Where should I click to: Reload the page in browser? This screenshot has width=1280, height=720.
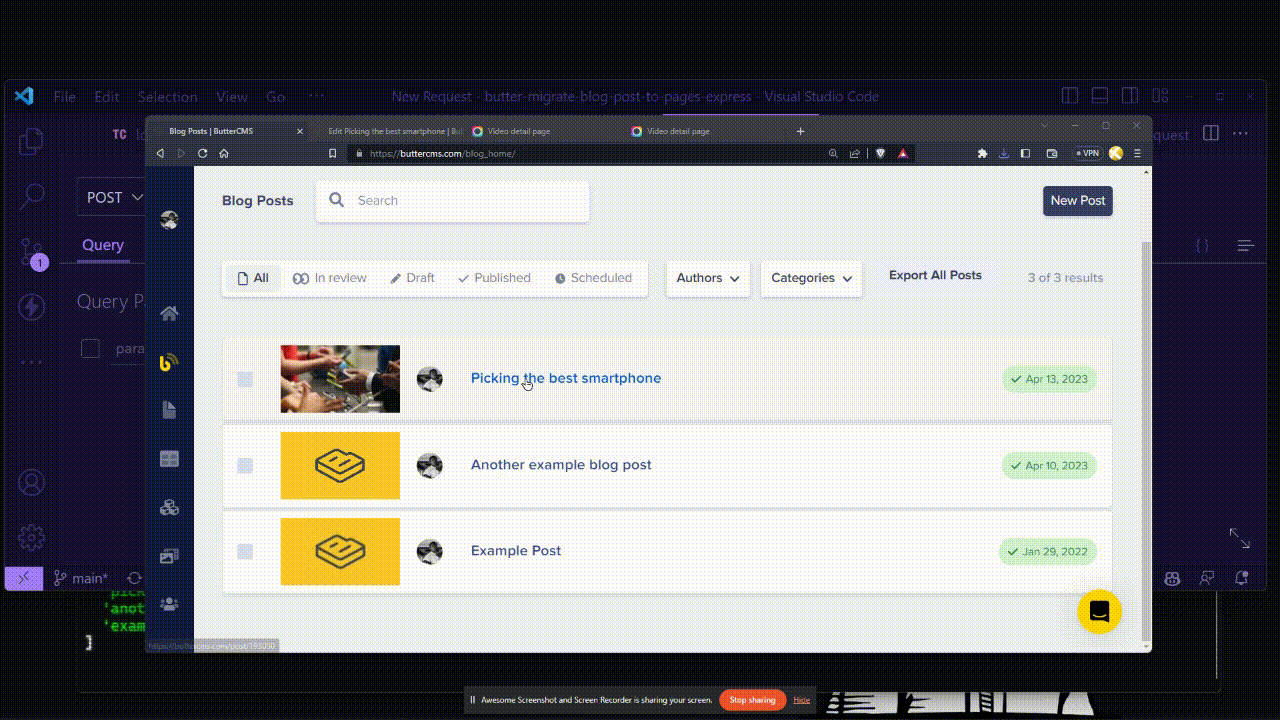(202, 153)
